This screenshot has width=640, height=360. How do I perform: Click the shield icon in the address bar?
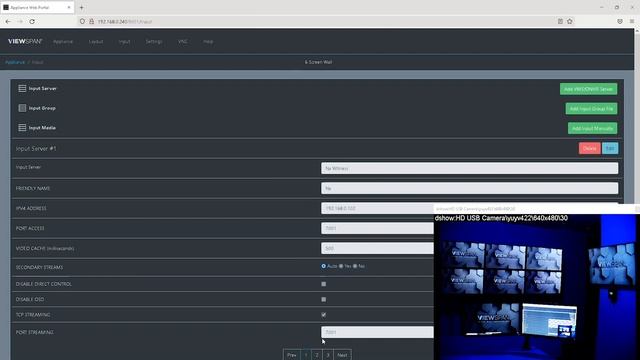point(82,21)
